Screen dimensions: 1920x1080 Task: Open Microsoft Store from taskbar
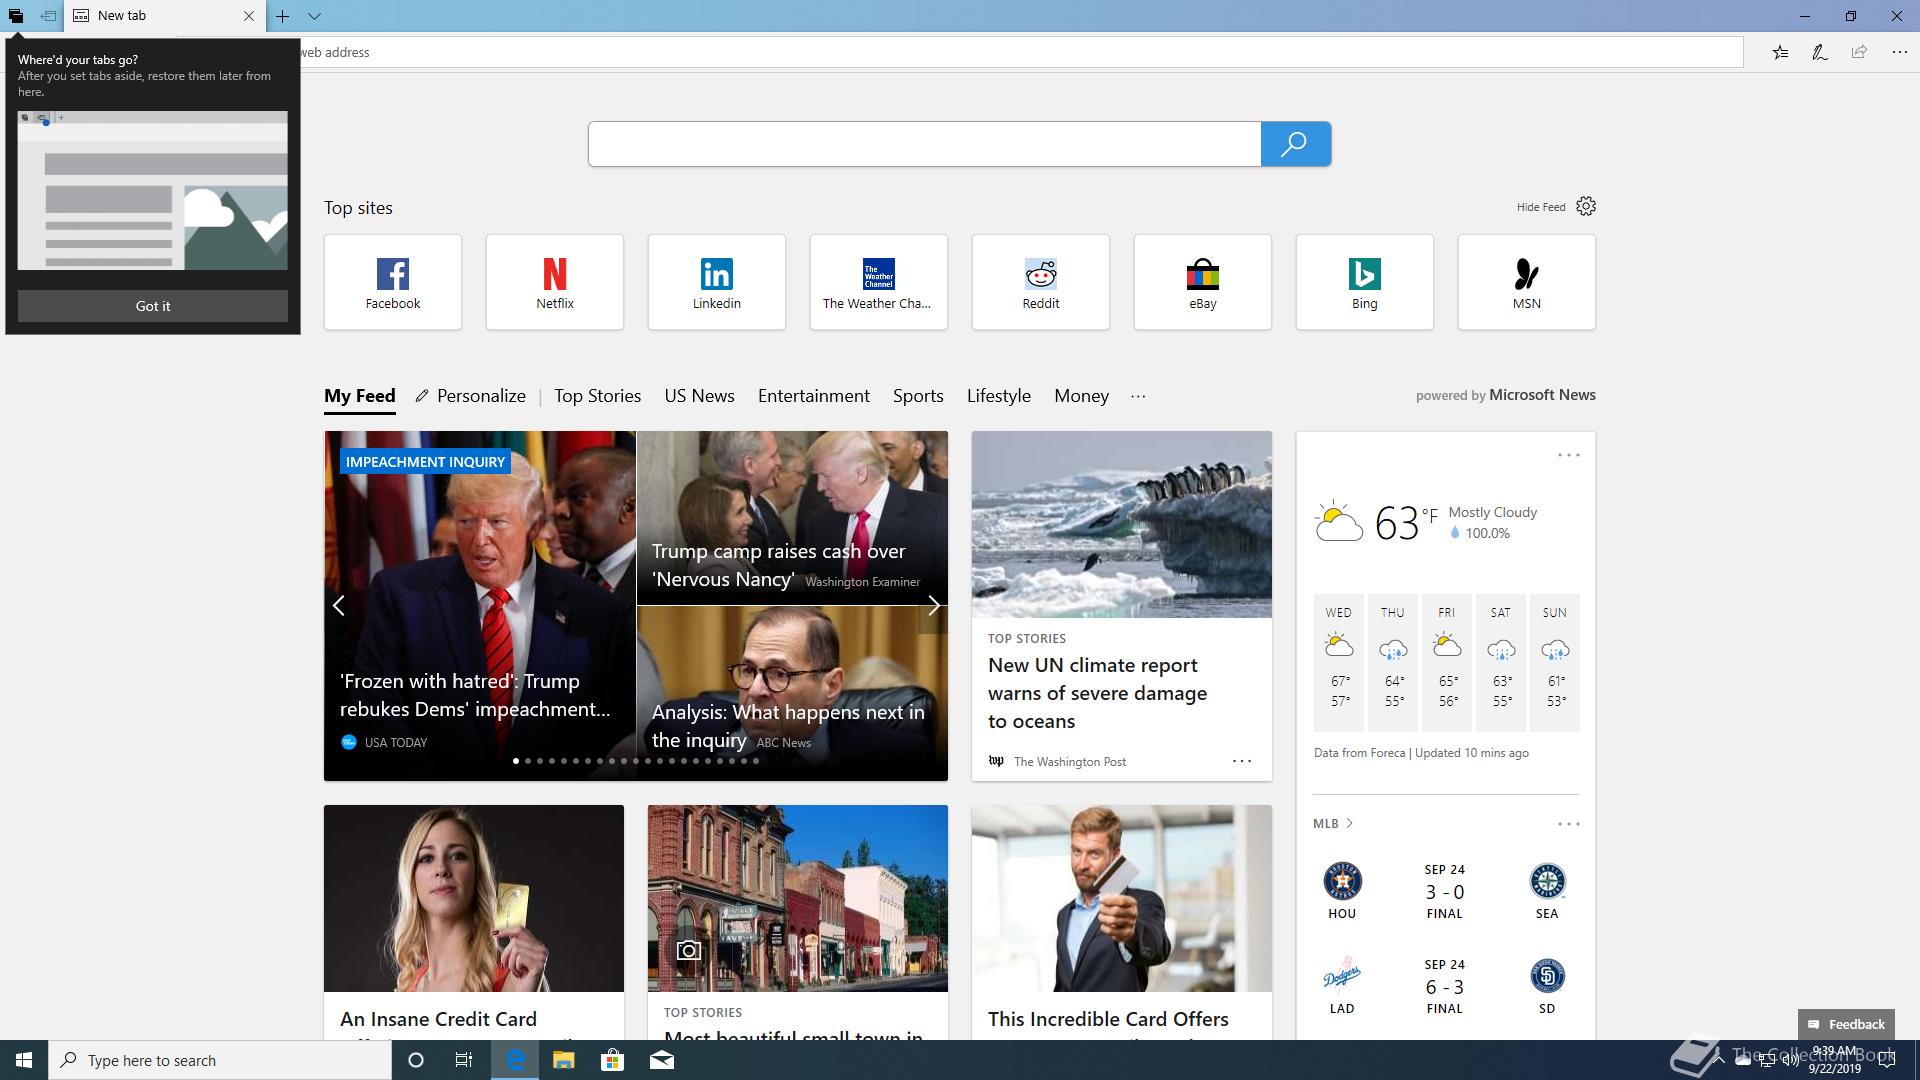coord(612,1060)
